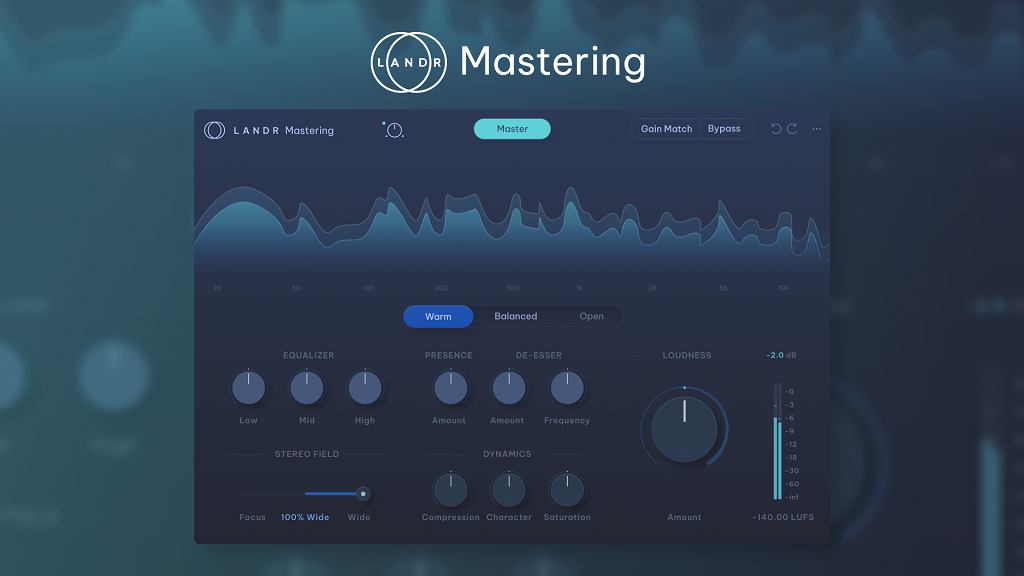Open the three-dot options menu
This screenshot has width=1024, height=576.
pyautogui.click(x=816, y=128)
